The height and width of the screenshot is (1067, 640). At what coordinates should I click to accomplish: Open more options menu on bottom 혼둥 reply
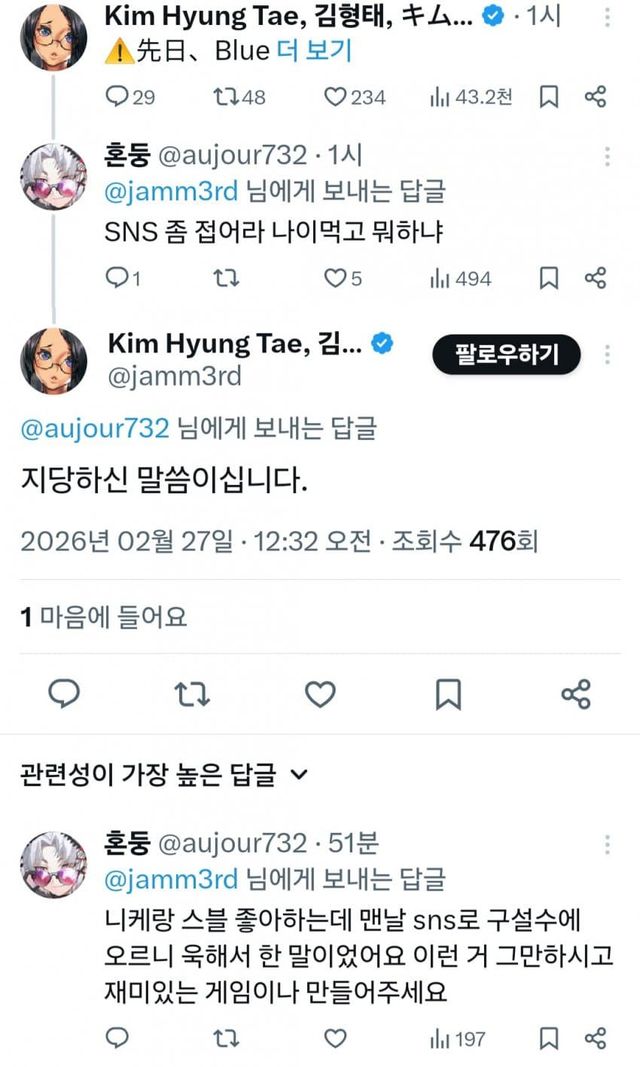point(607,846)
